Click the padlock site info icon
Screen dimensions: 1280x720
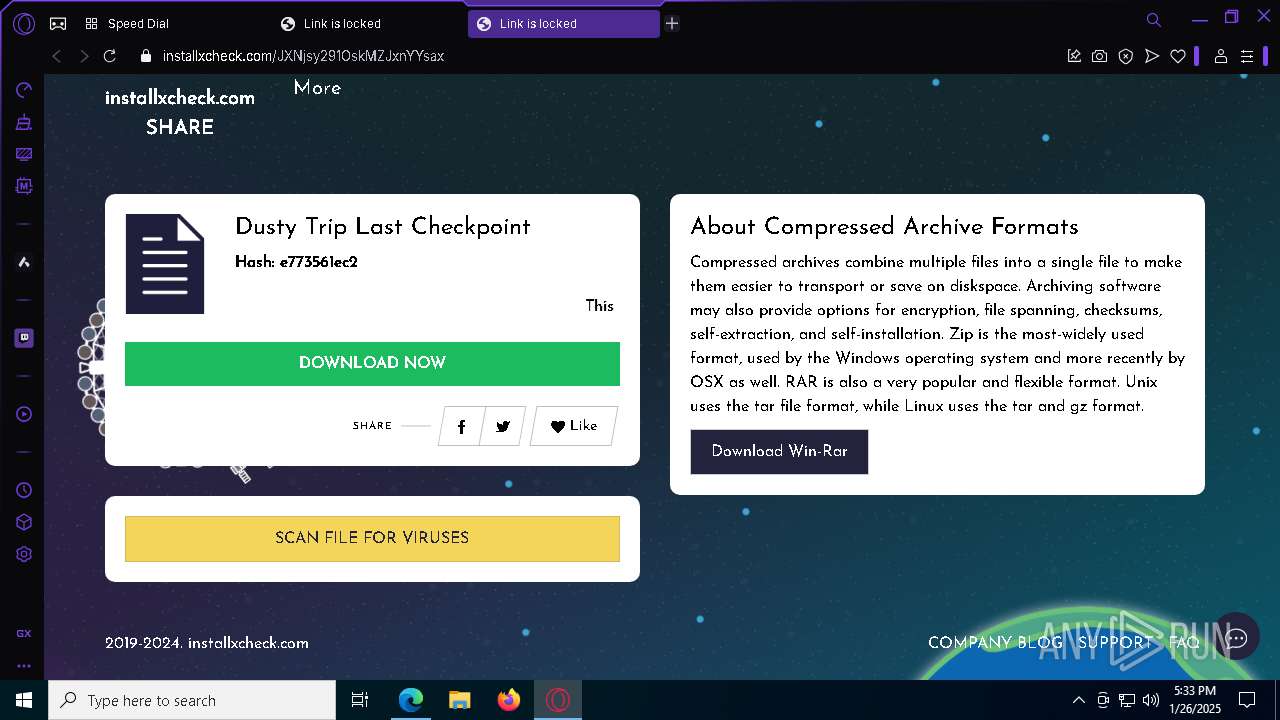(146, 57)
